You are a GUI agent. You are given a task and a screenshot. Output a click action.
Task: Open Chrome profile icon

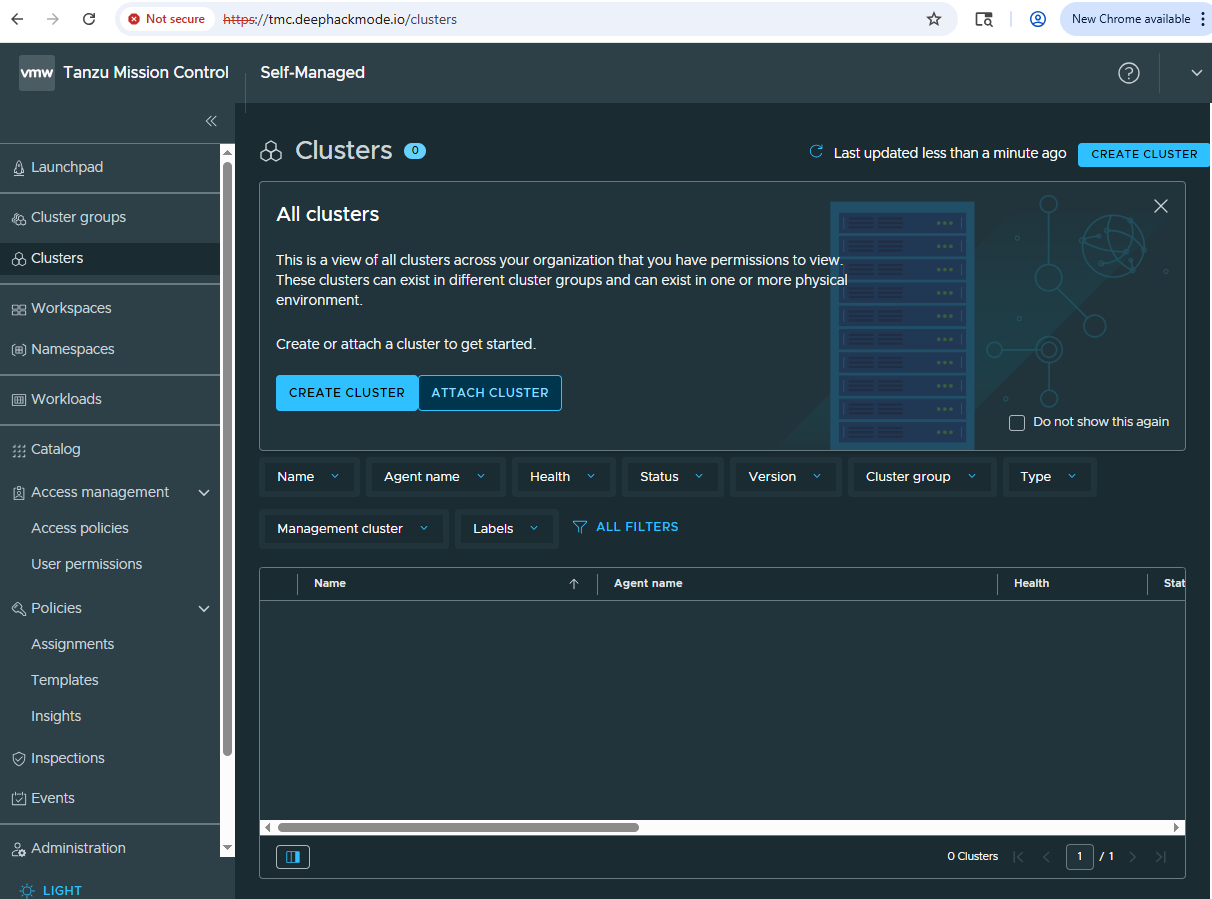tap(1038, 19)
